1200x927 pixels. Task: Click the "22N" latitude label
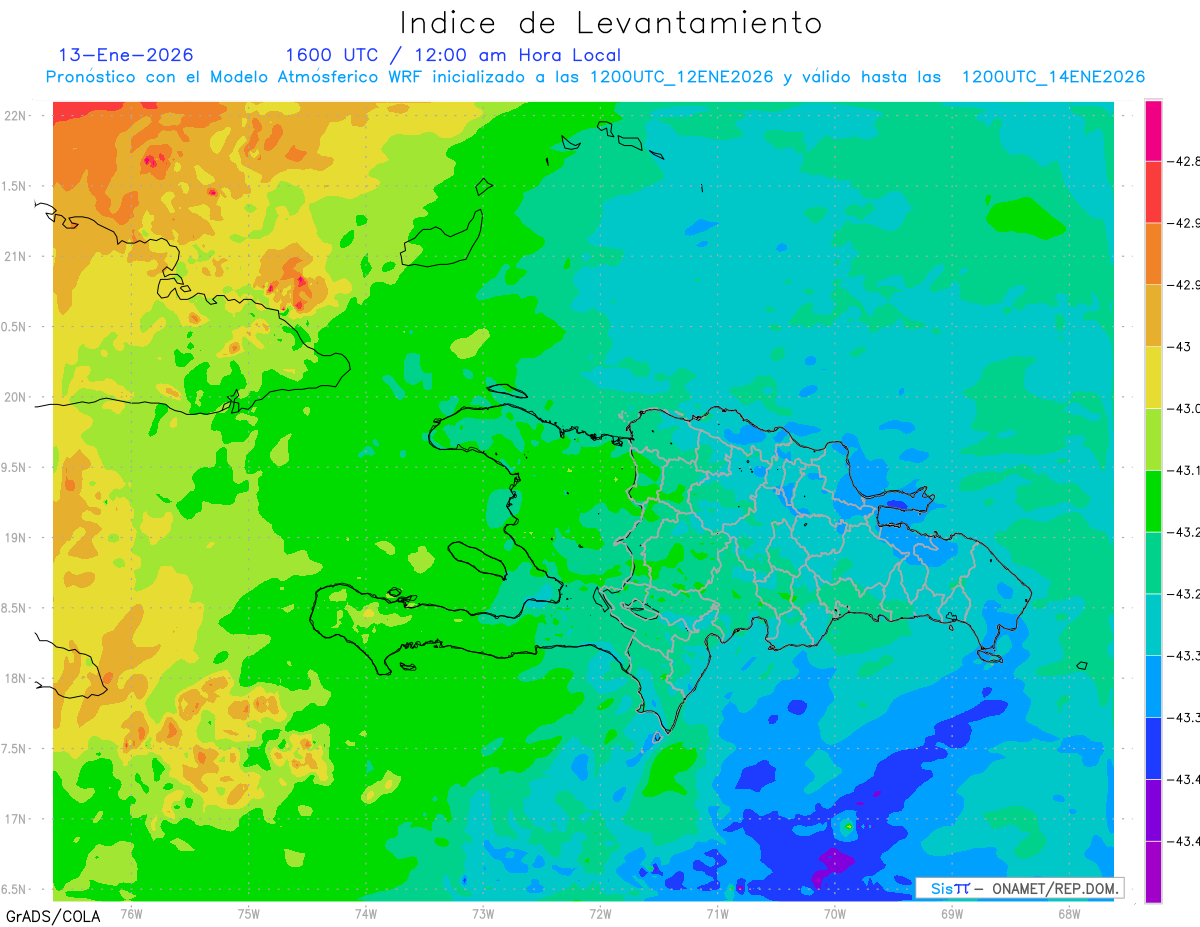click(17, 116)
